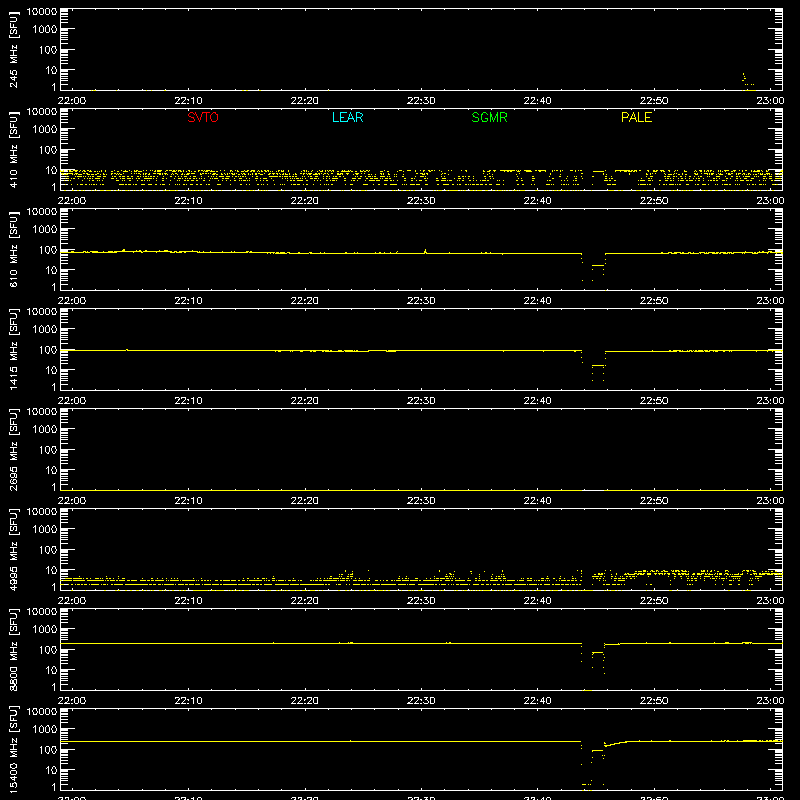This screenshot has height=800, width=800.
Task: Click the green SGMR station label
Action: (x=489, y=117)
